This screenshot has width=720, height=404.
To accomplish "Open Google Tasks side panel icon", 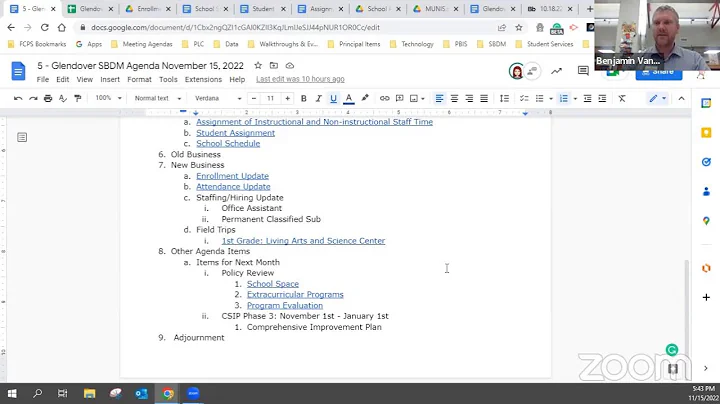I will tap(706, 162).
